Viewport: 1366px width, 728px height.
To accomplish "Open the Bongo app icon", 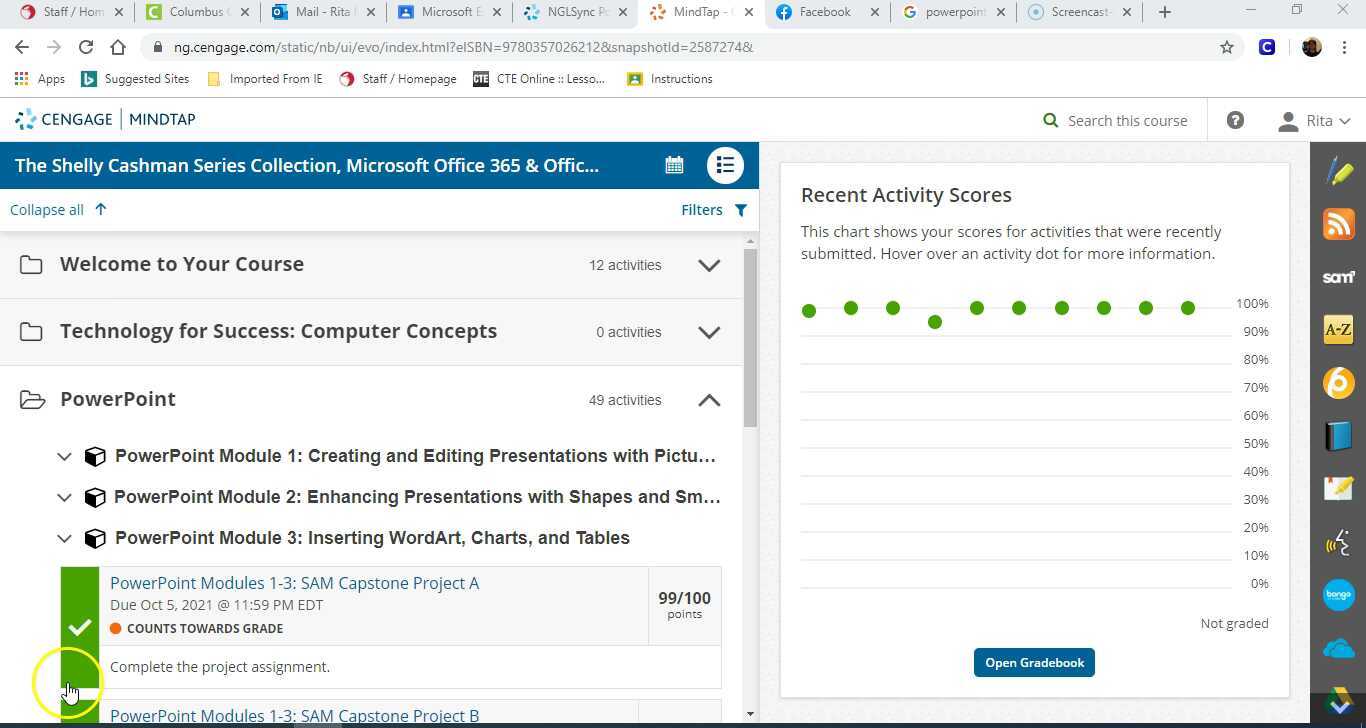I will (1338, 594).
